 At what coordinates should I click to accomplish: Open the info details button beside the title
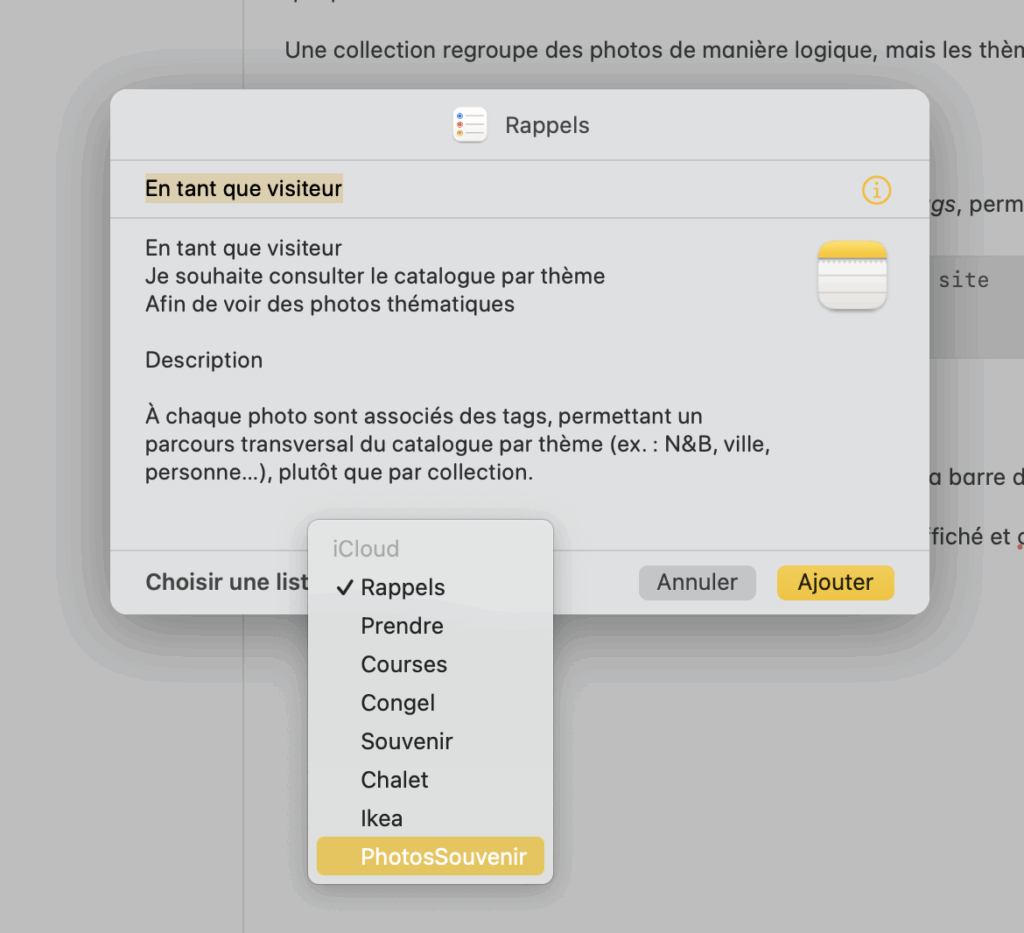876,190
